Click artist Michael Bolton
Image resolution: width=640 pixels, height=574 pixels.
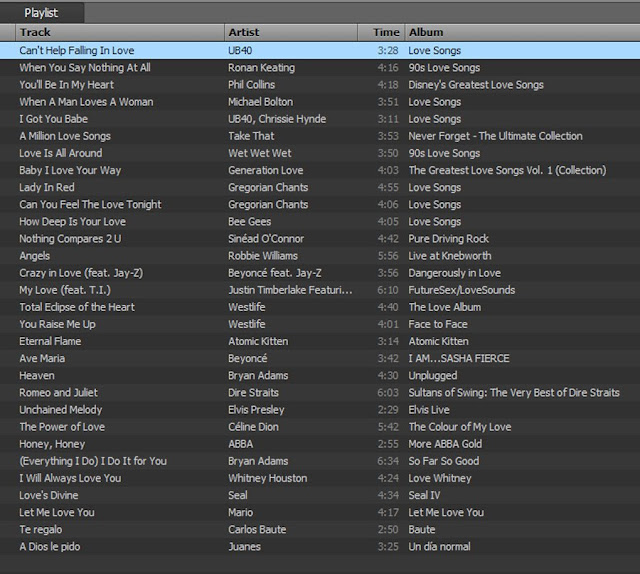click(x=260, y=102)
